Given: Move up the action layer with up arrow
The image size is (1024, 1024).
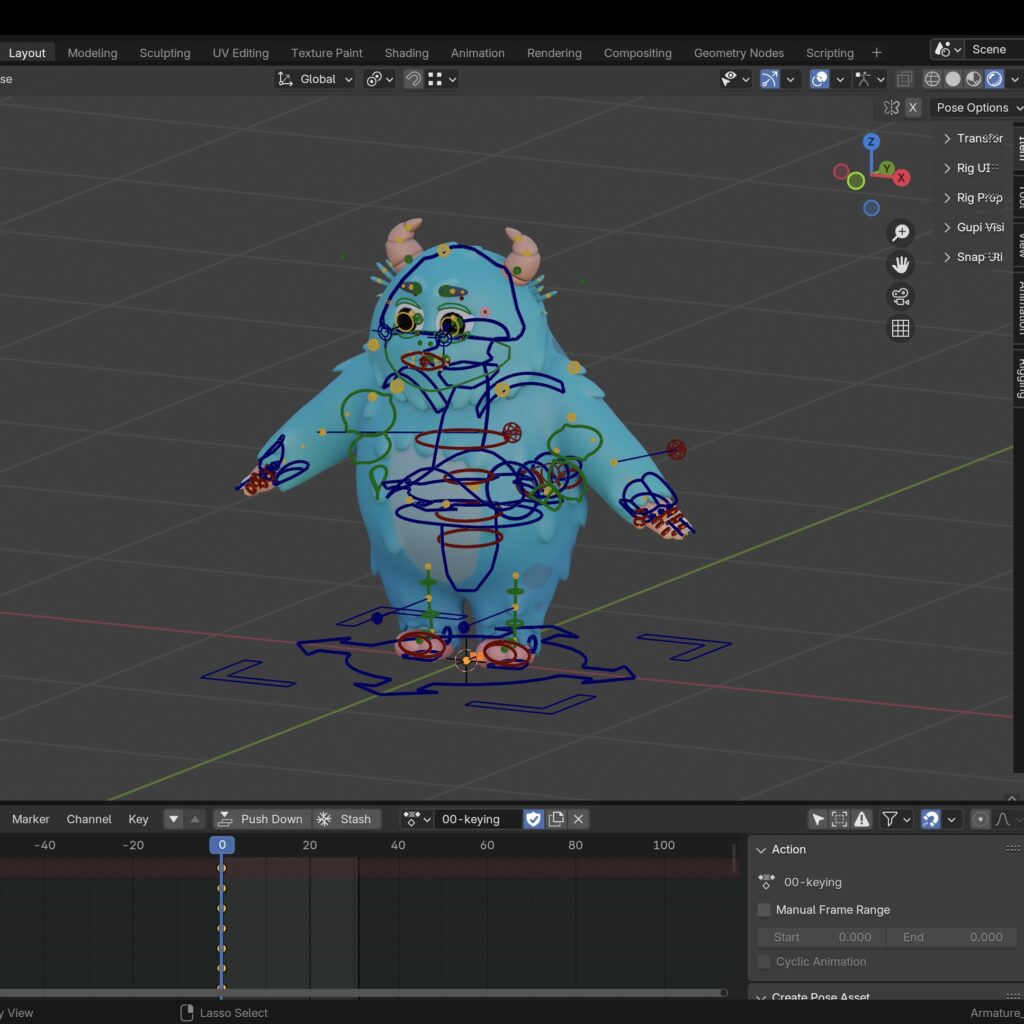Looking at the screenshot, I should tap(195, 819).
